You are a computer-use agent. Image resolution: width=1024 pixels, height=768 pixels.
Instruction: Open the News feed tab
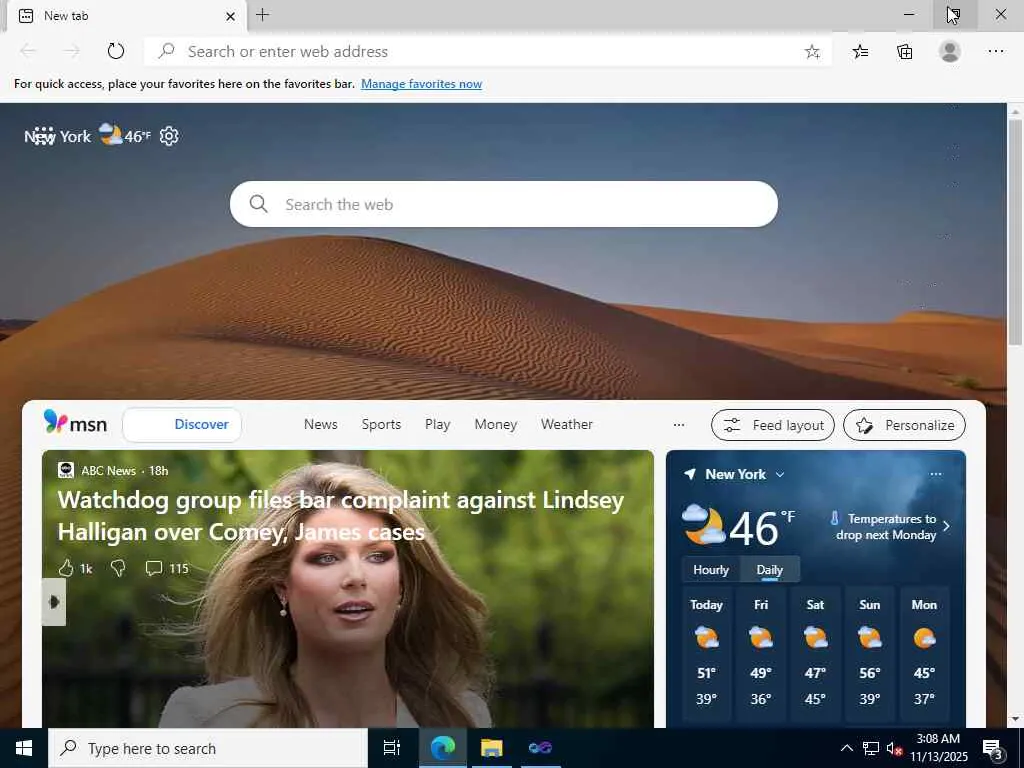click(321, 424)
